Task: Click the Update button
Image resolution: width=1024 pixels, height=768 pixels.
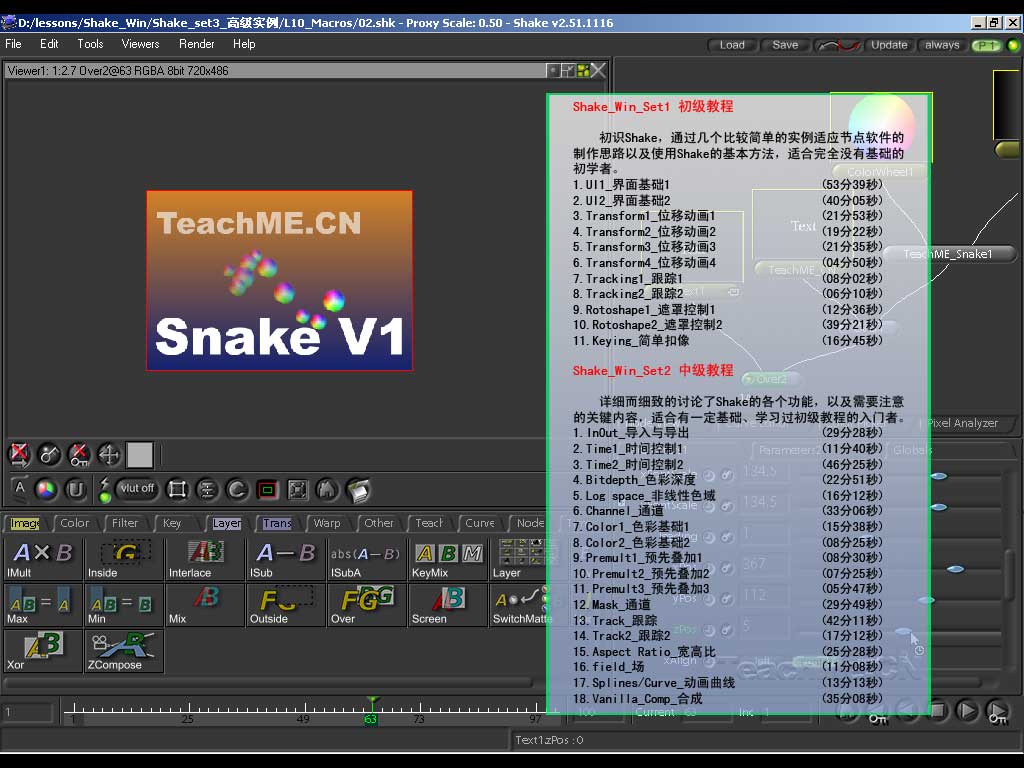Action: (x=889, y=45)
